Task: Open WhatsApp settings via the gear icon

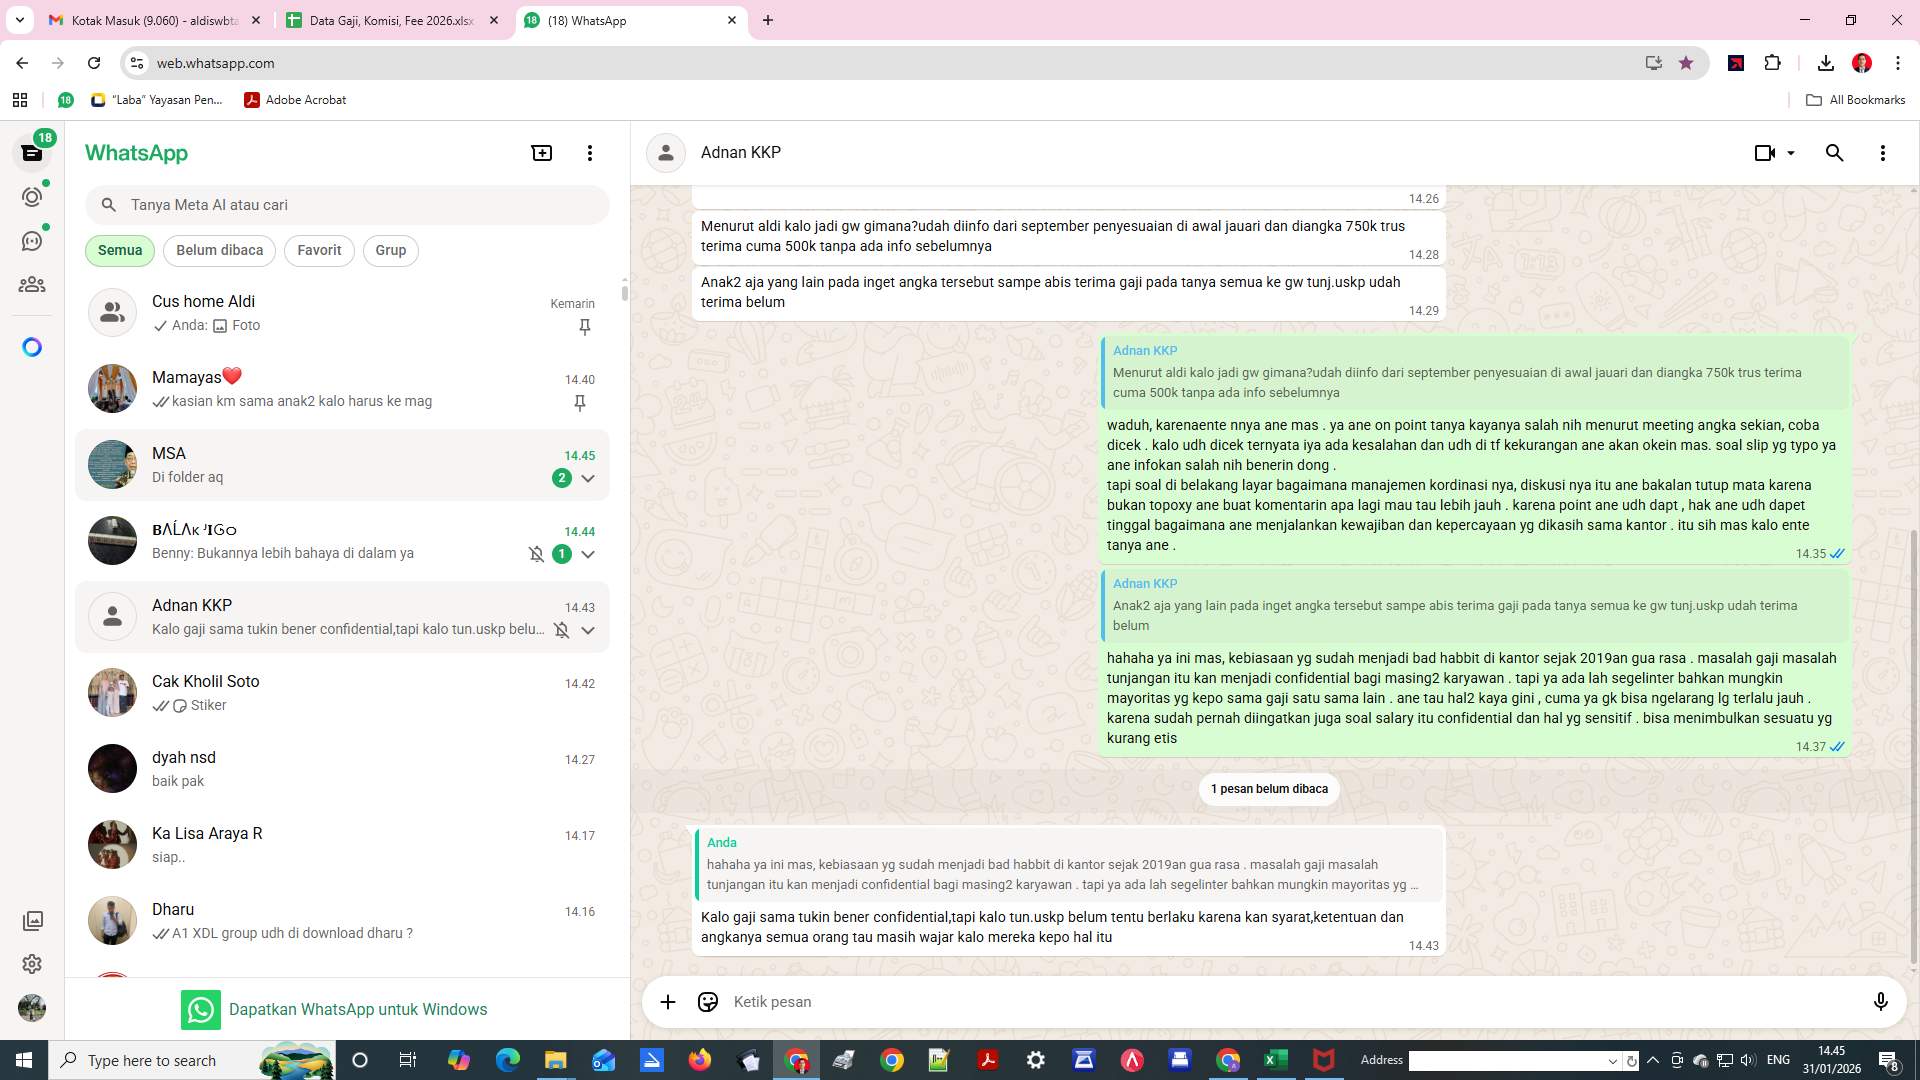Action: click(x=33, y=964)
